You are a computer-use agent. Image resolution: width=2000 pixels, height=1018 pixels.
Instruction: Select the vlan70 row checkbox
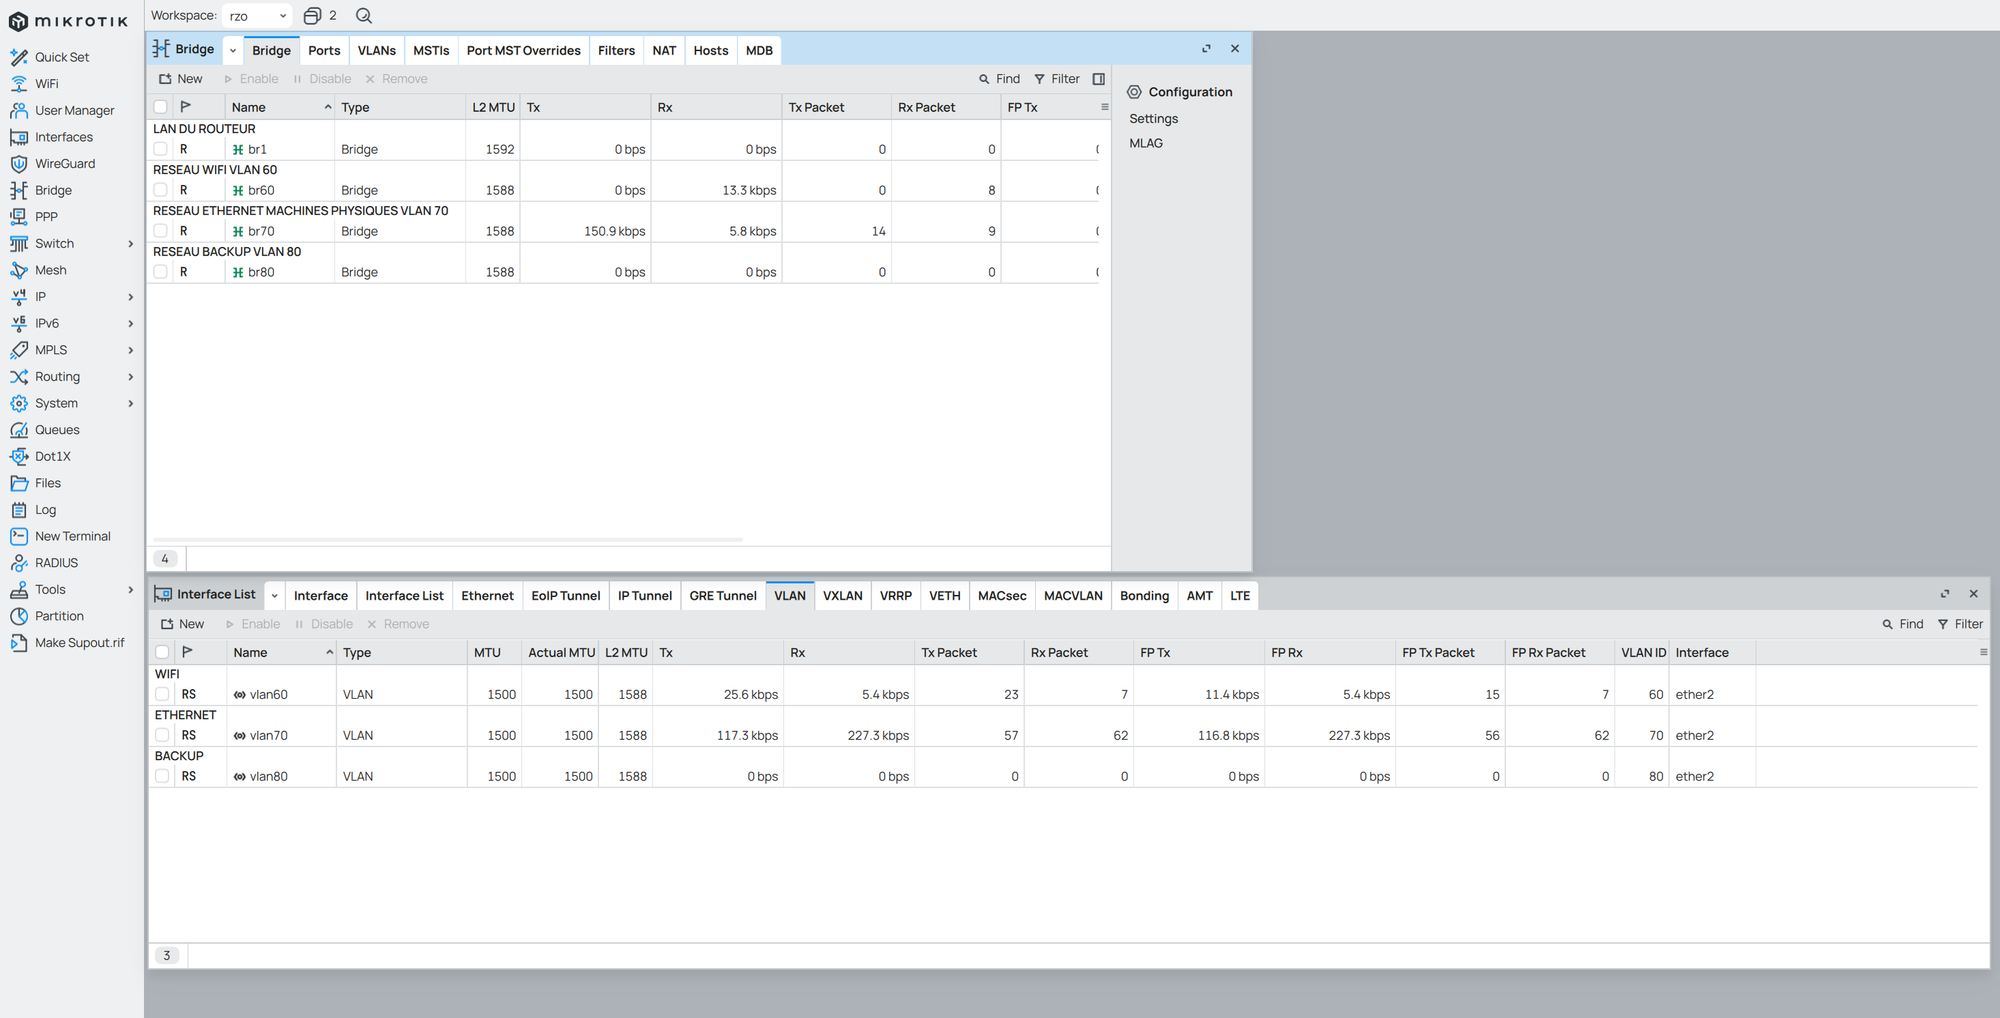[162, 735]
